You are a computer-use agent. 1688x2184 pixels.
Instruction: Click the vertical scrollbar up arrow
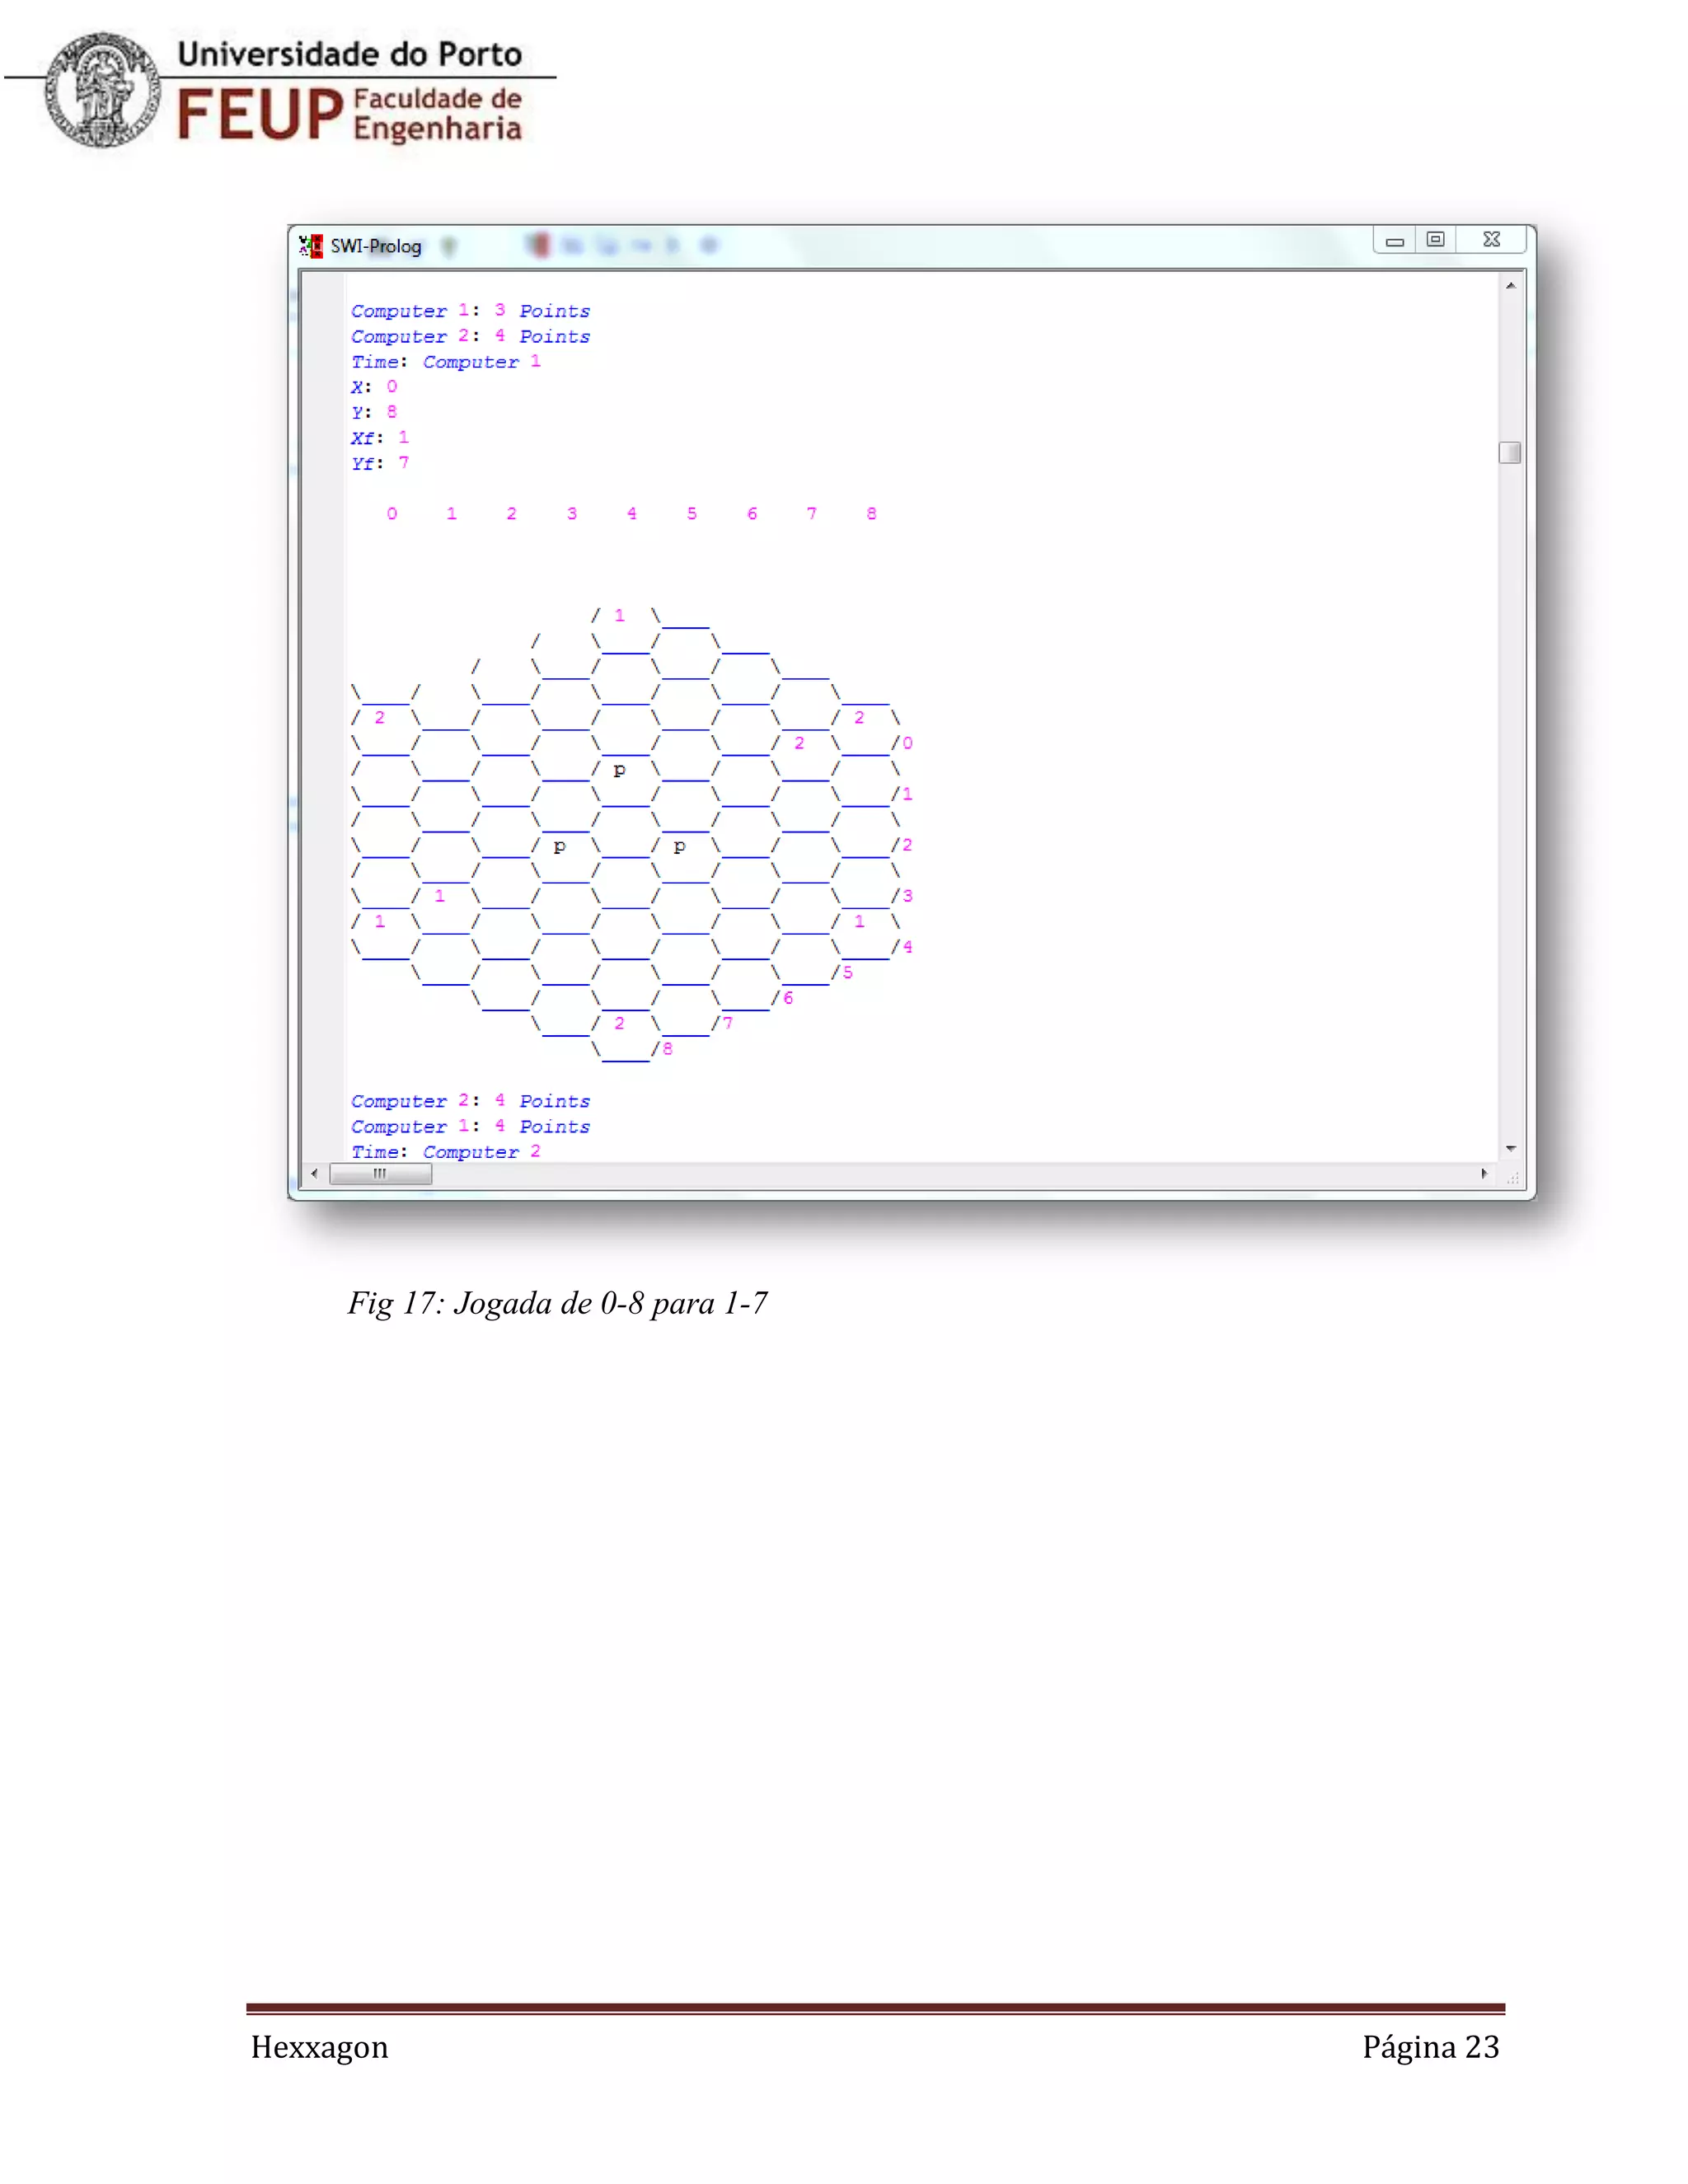pos(1510,286)
